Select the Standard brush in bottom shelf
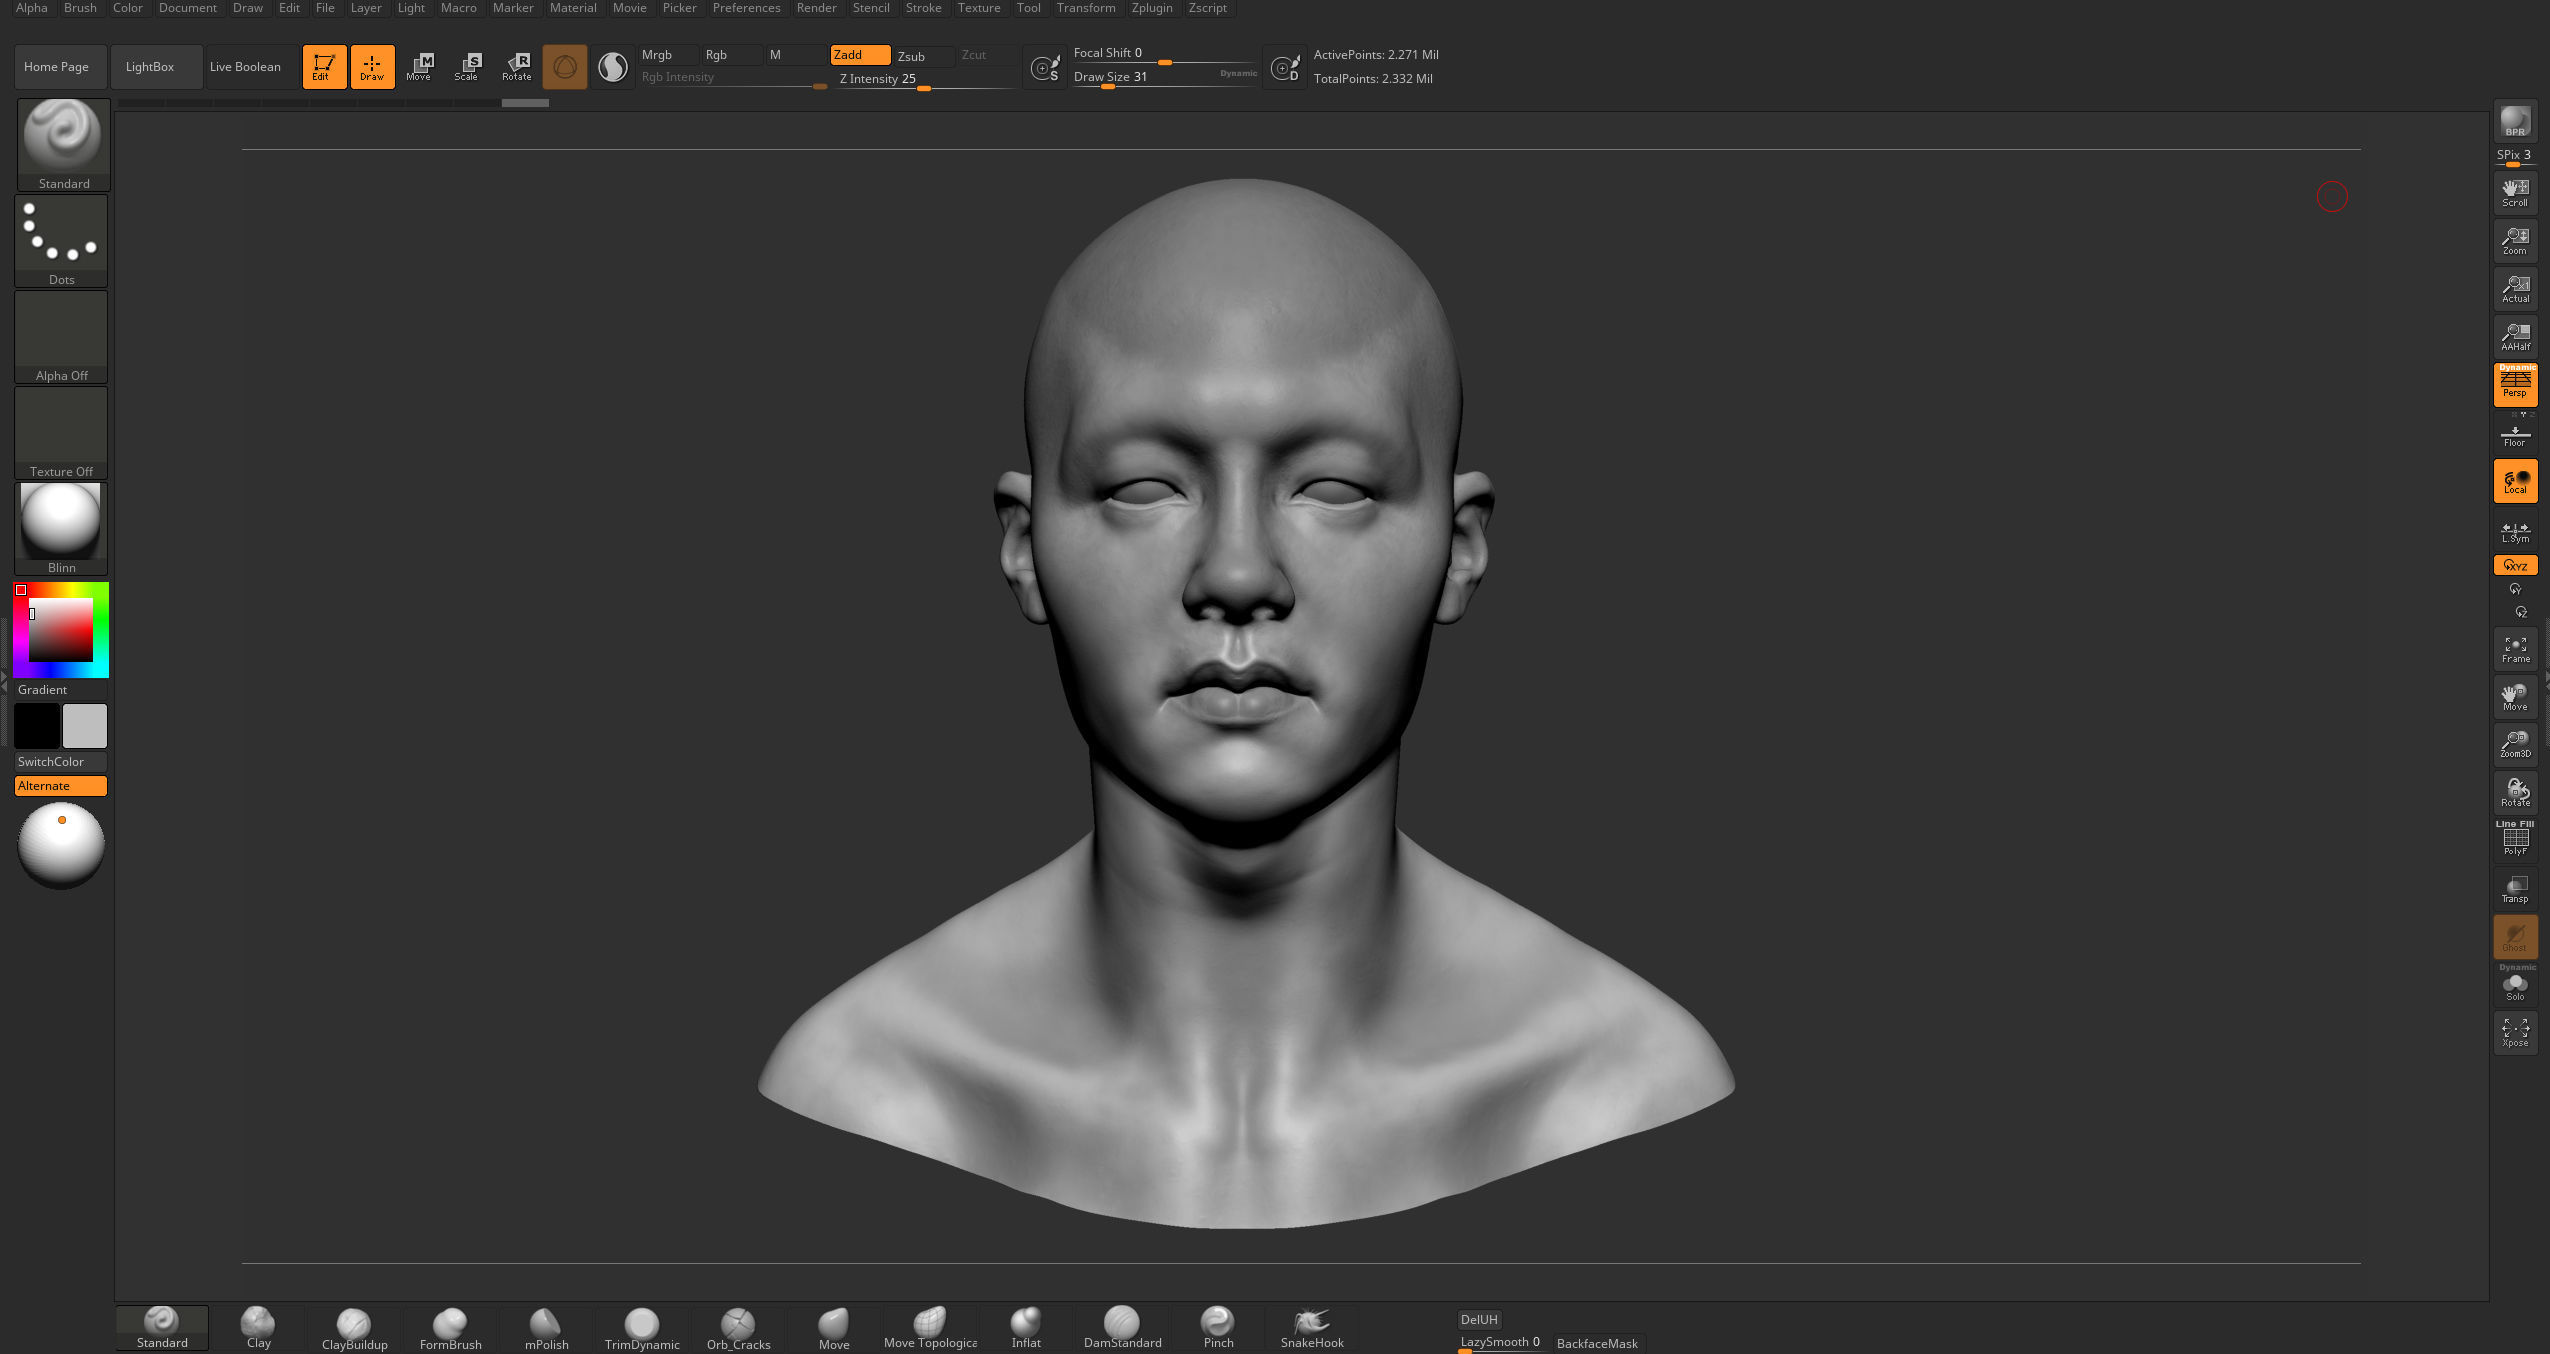This screenshot has height=1354, width=2550. pyautogui.click(x=162, y=1328)
